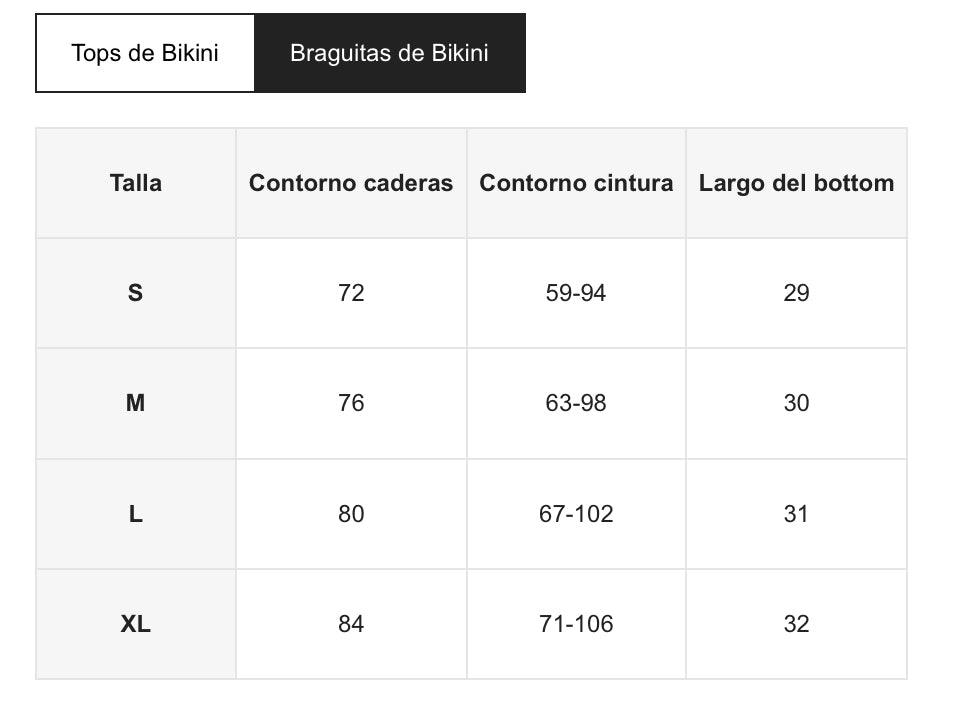Click waist range 59-94 cell
The height and width of the screenshot is (711, 974).
tap(576, 293)
